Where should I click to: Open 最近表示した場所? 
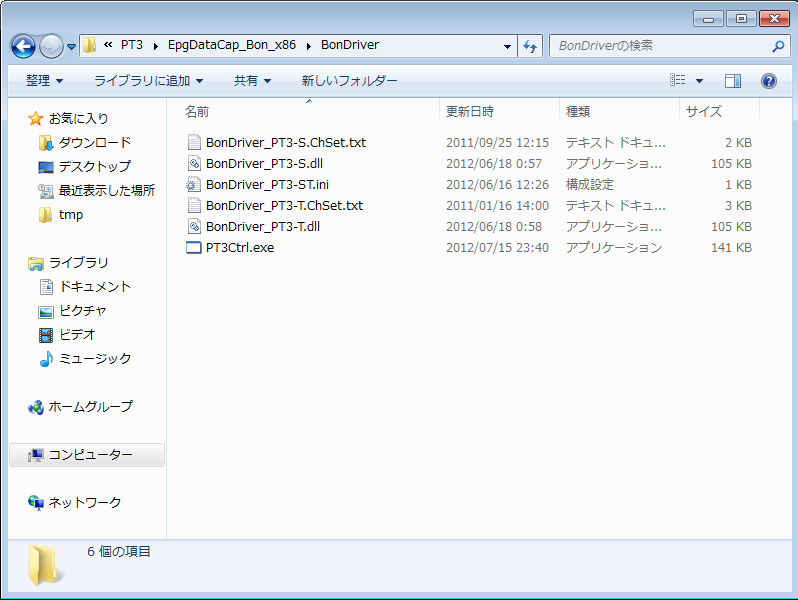[106, 190]
